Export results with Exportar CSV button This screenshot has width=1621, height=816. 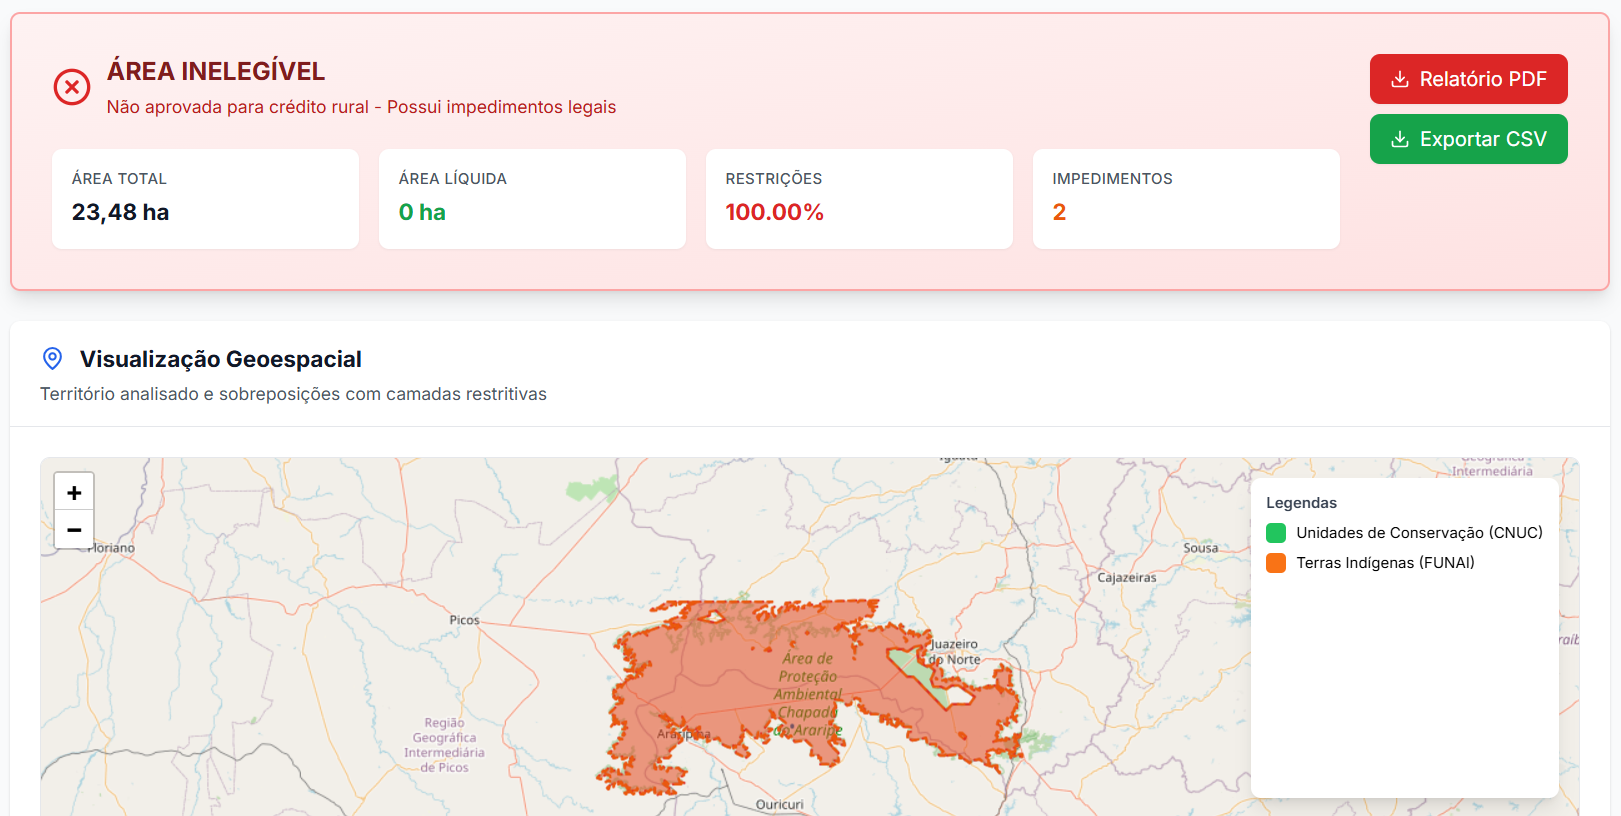pyautogui.click(x=1468, y=139)
